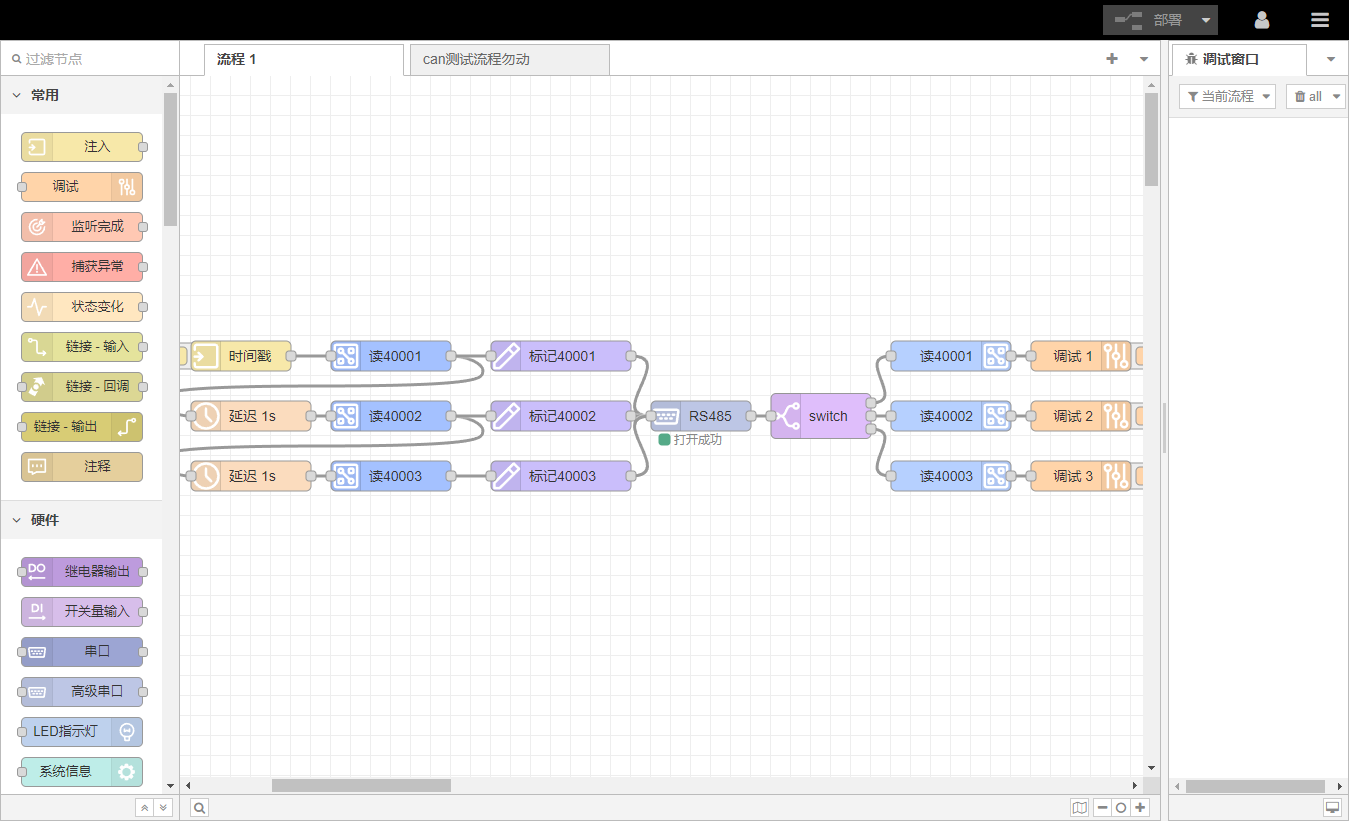Click the search flows magnifier icon
The height and width of the screenshot is (821, 1349).
click(199, 808)
